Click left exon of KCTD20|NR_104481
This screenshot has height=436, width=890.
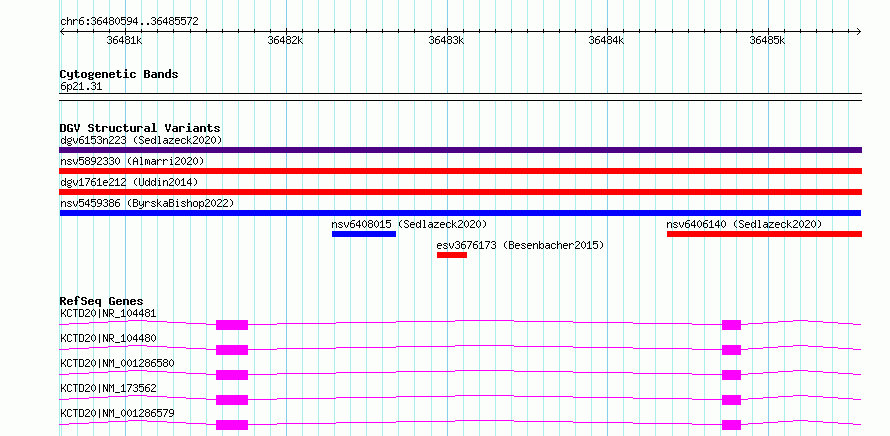tap(232, 325)
